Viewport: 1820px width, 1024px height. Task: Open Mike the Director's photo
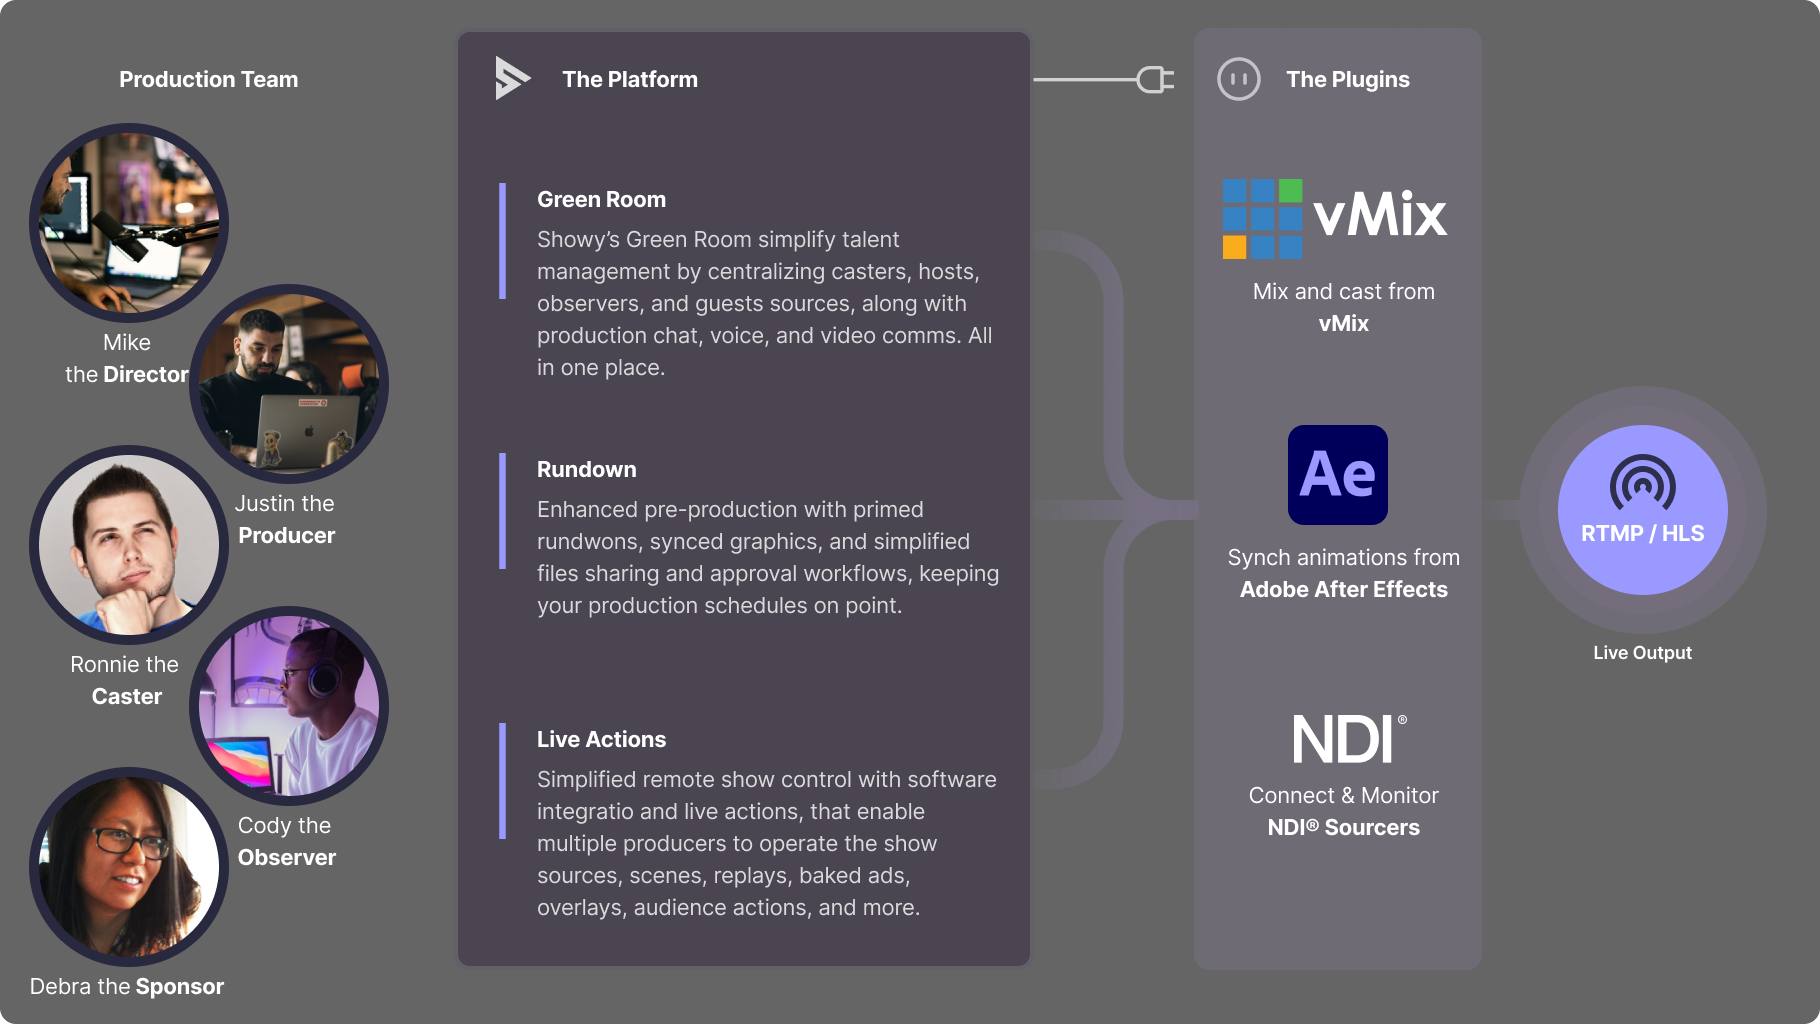129,223
